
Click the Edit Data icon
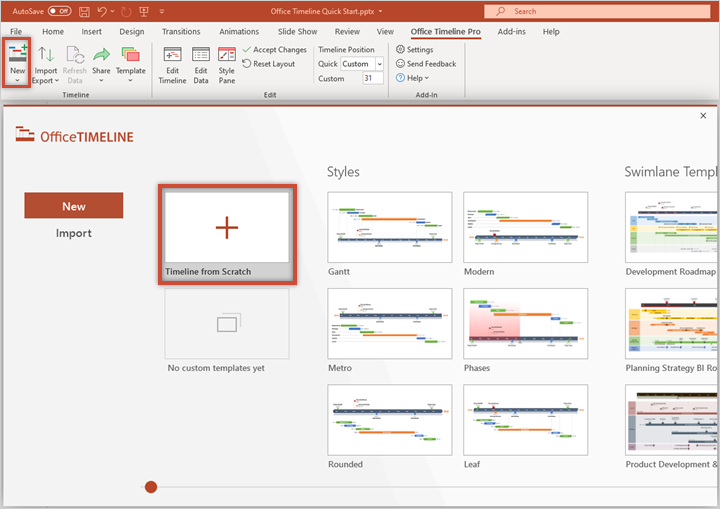pos(201,55)
